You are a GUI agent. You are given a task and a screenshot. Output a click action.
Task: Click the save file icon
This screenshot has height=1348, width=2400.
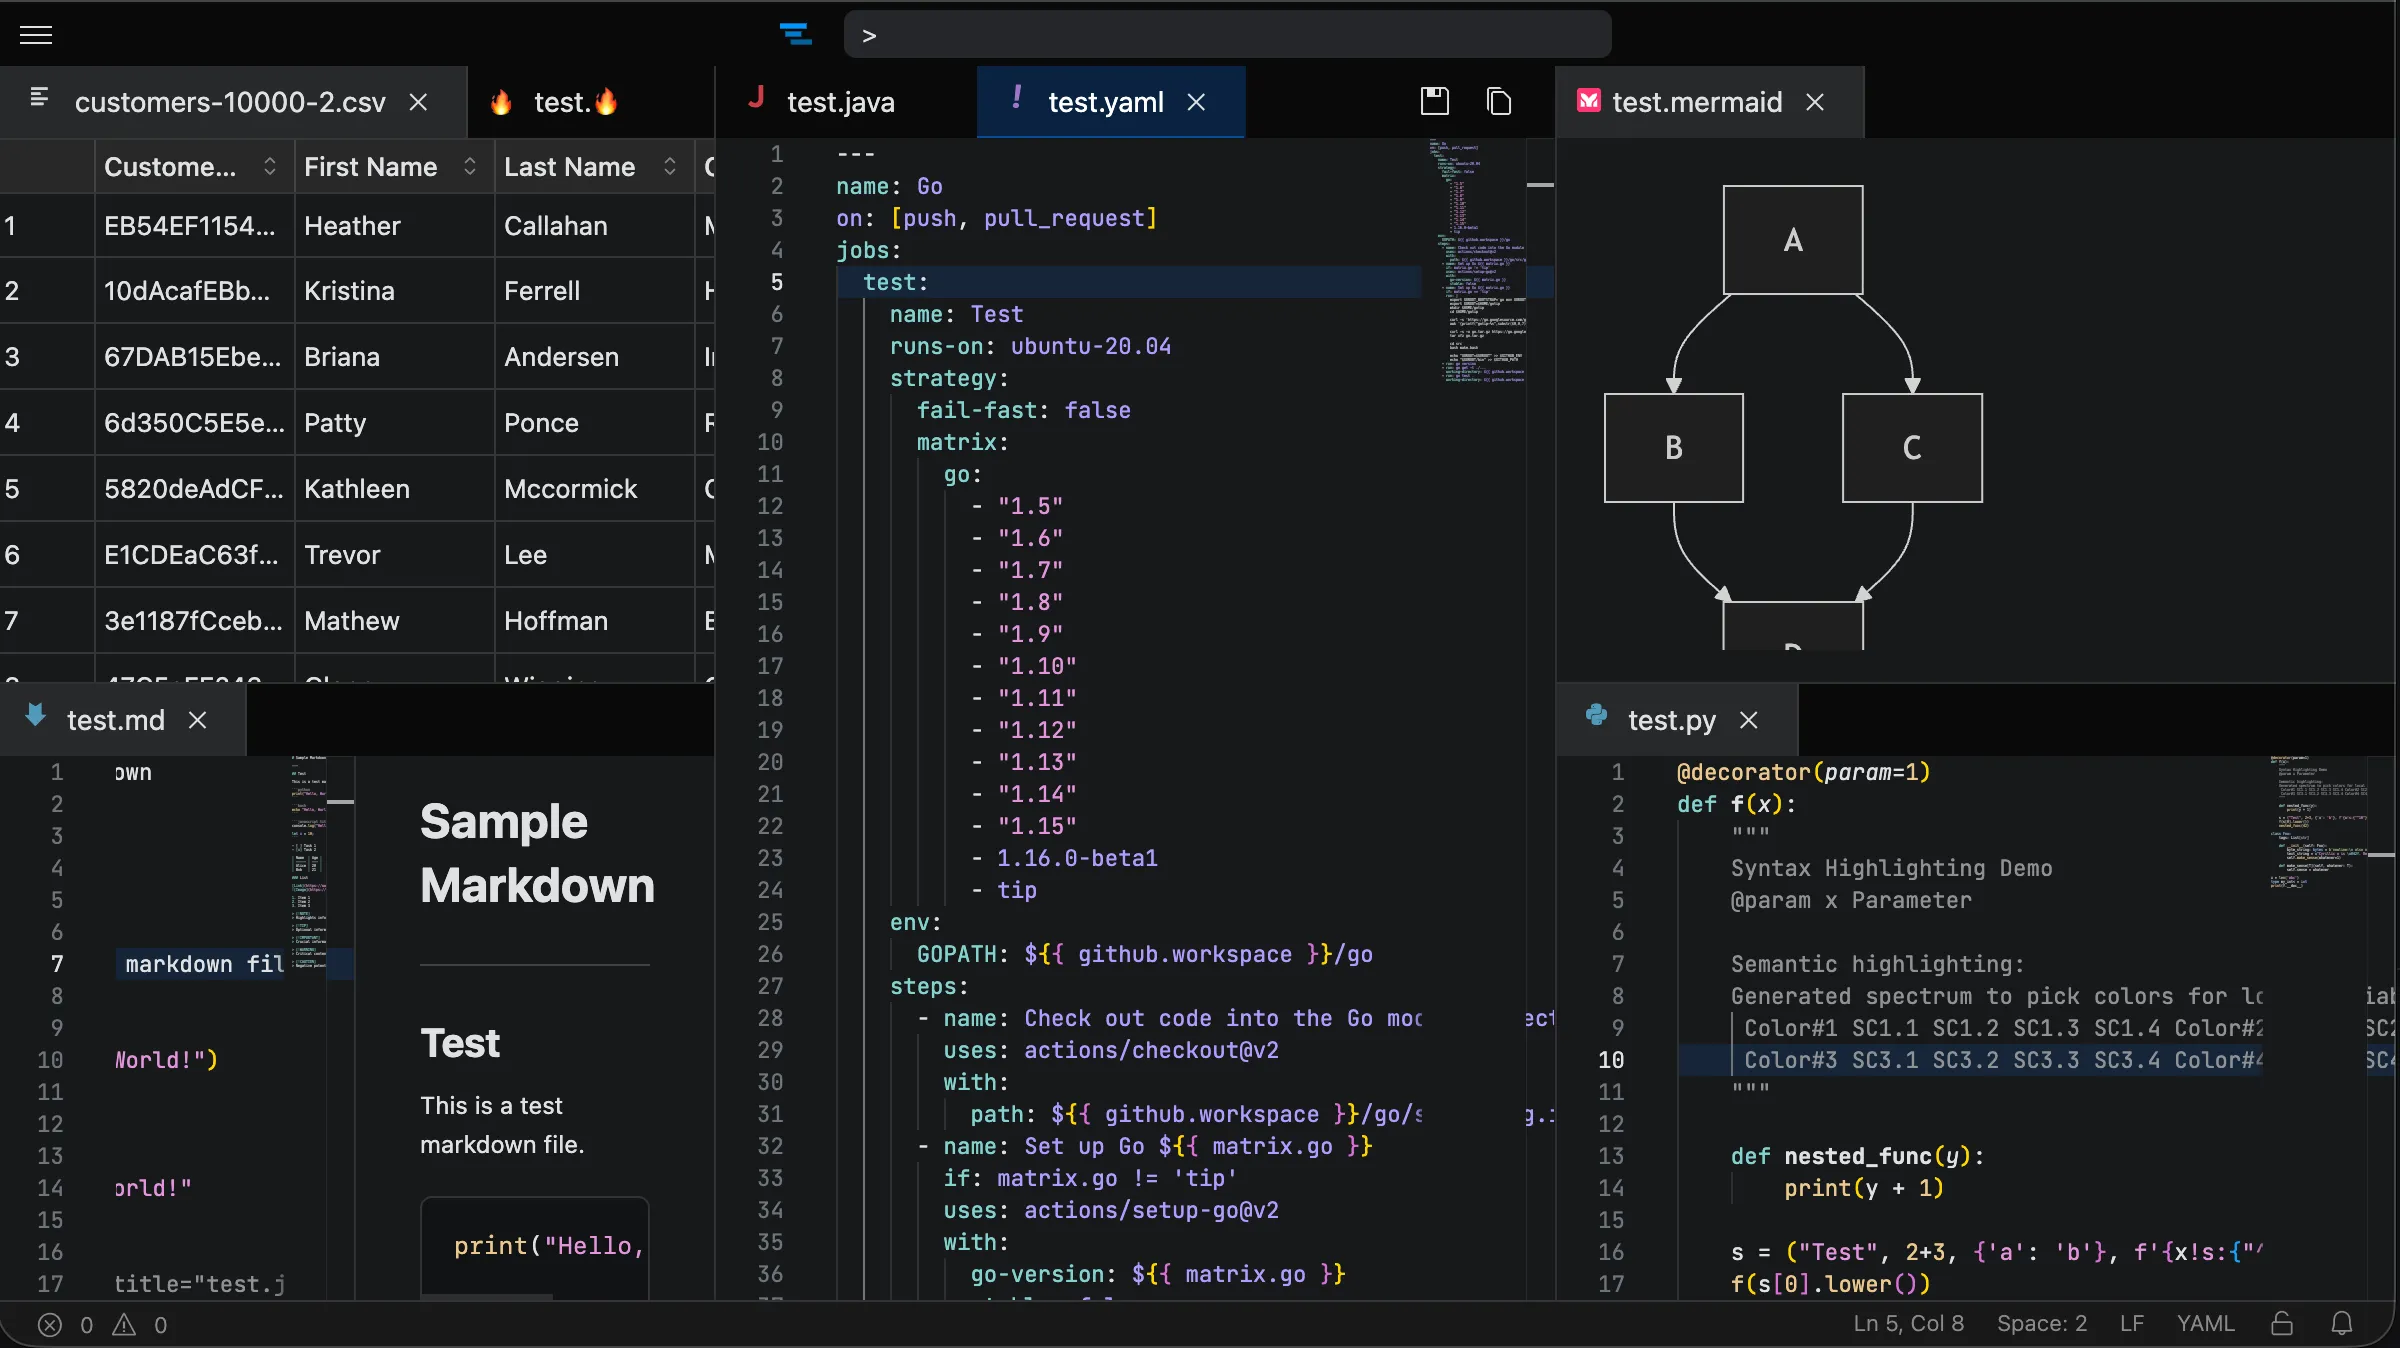click(1434, 101)
